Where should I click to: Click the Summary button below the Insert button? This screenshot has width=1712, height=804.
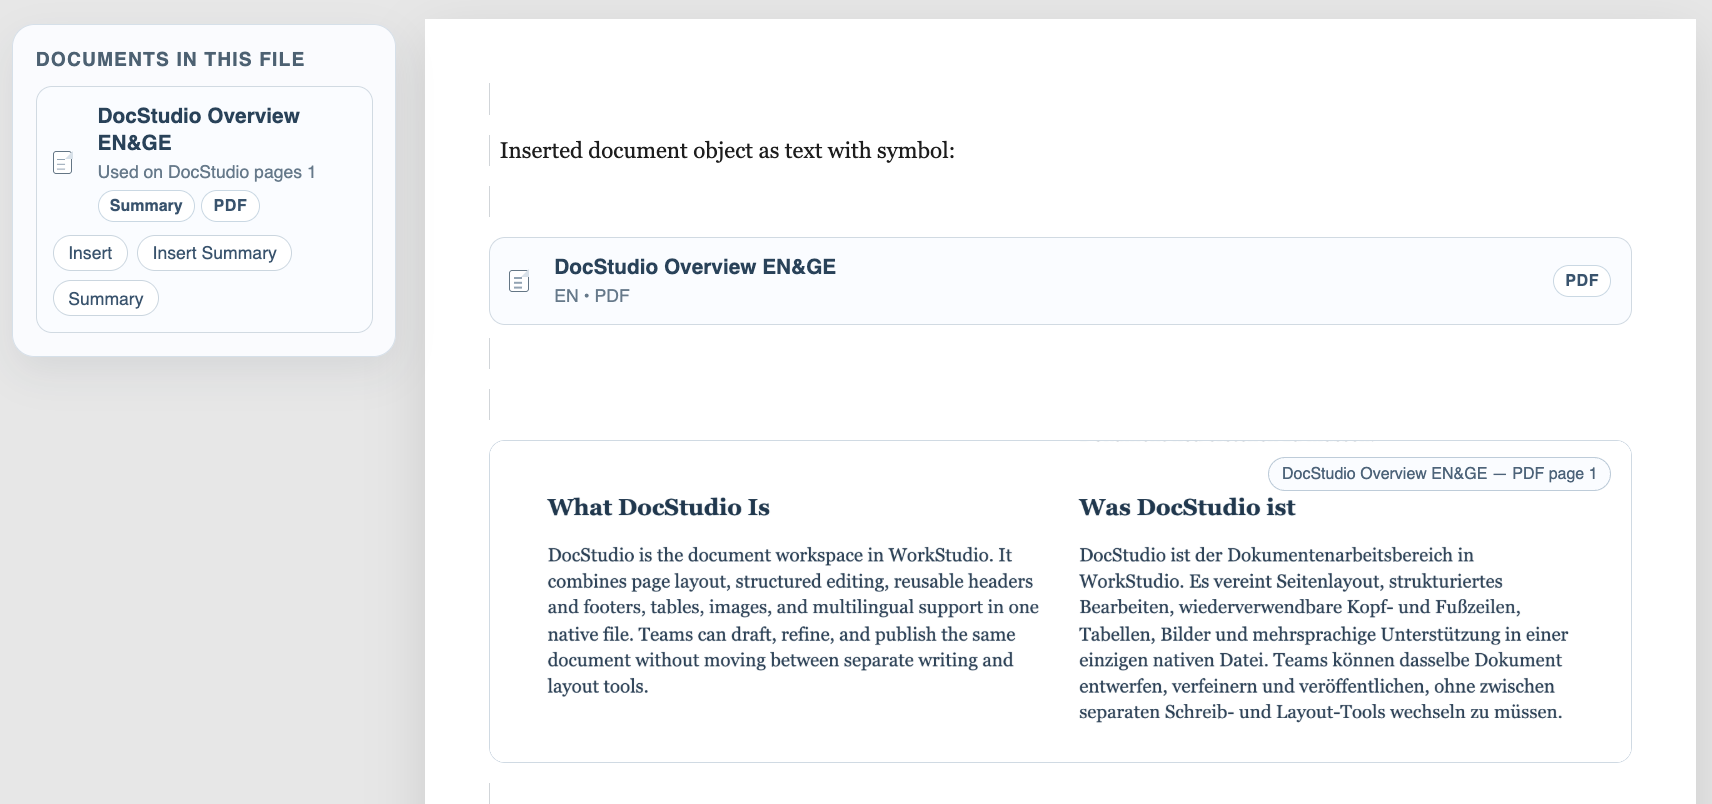[x=106, y=299]
